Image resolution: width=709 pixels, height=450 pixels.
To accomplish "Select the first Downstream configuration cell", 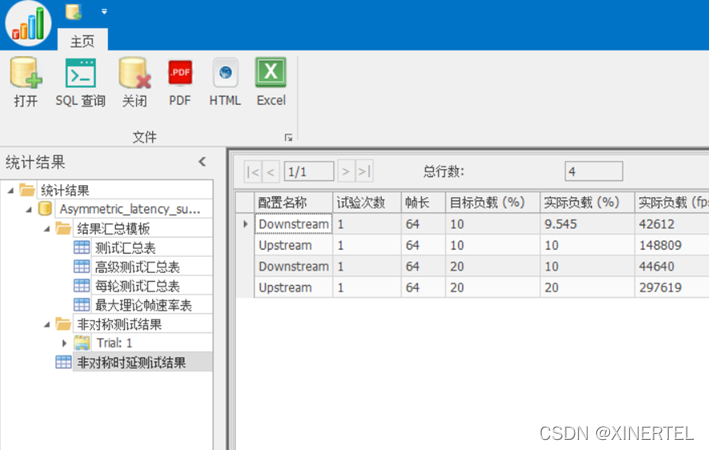I will click(293, 224).
